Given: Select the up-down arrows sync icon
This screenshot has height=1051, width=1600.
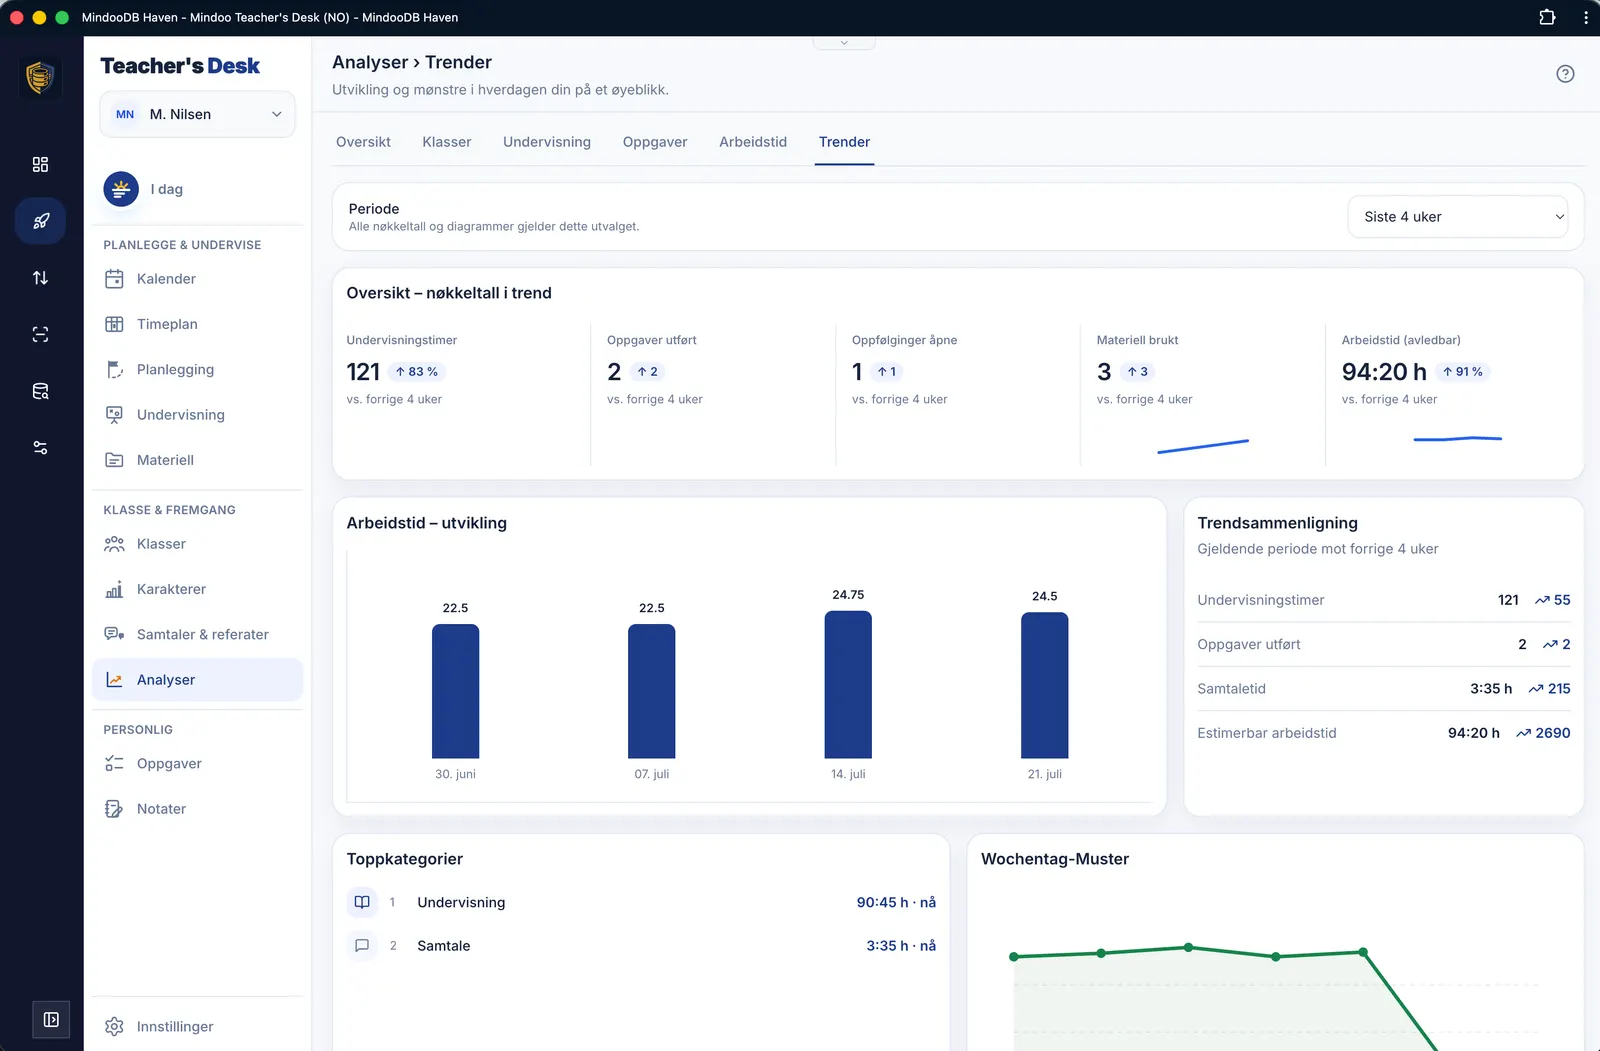Looking at the screenshot, I should (40, 278).
